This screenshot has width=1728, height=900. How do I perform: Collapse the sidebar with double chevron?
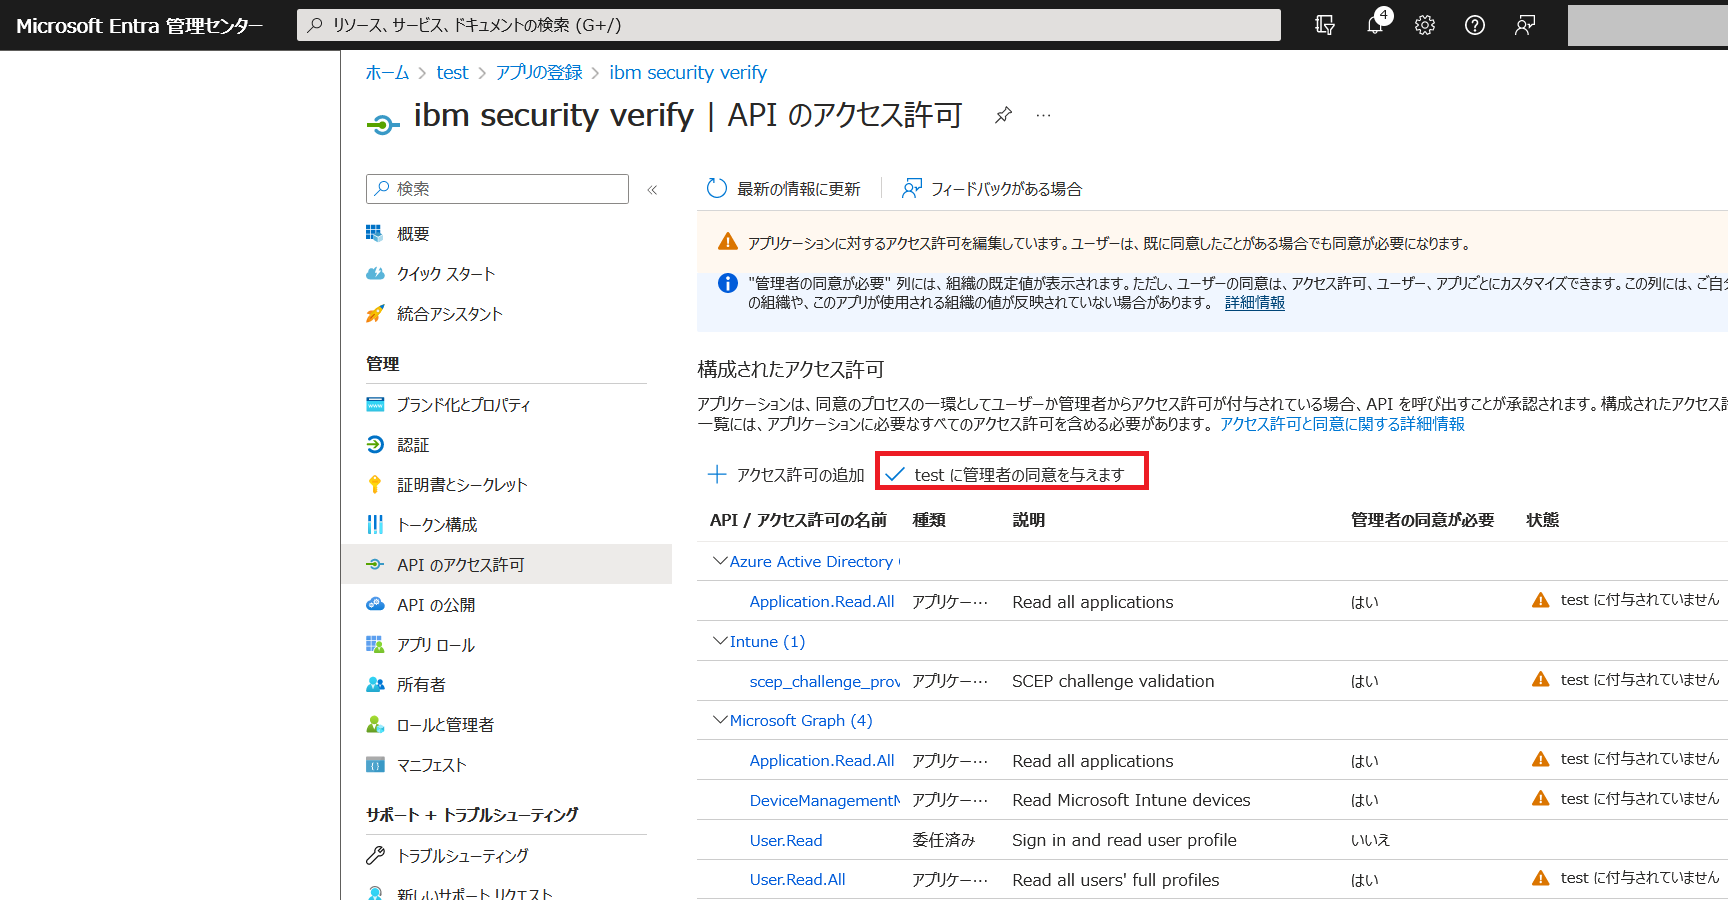[x=652, y=189]
